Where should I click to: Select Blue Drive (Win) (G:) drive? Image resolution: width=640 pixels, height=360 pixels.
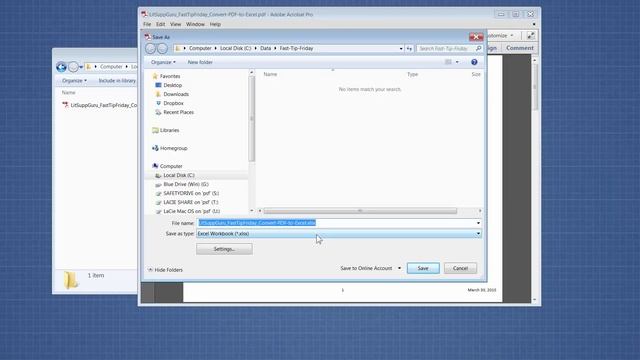click(x=185, y=184)
